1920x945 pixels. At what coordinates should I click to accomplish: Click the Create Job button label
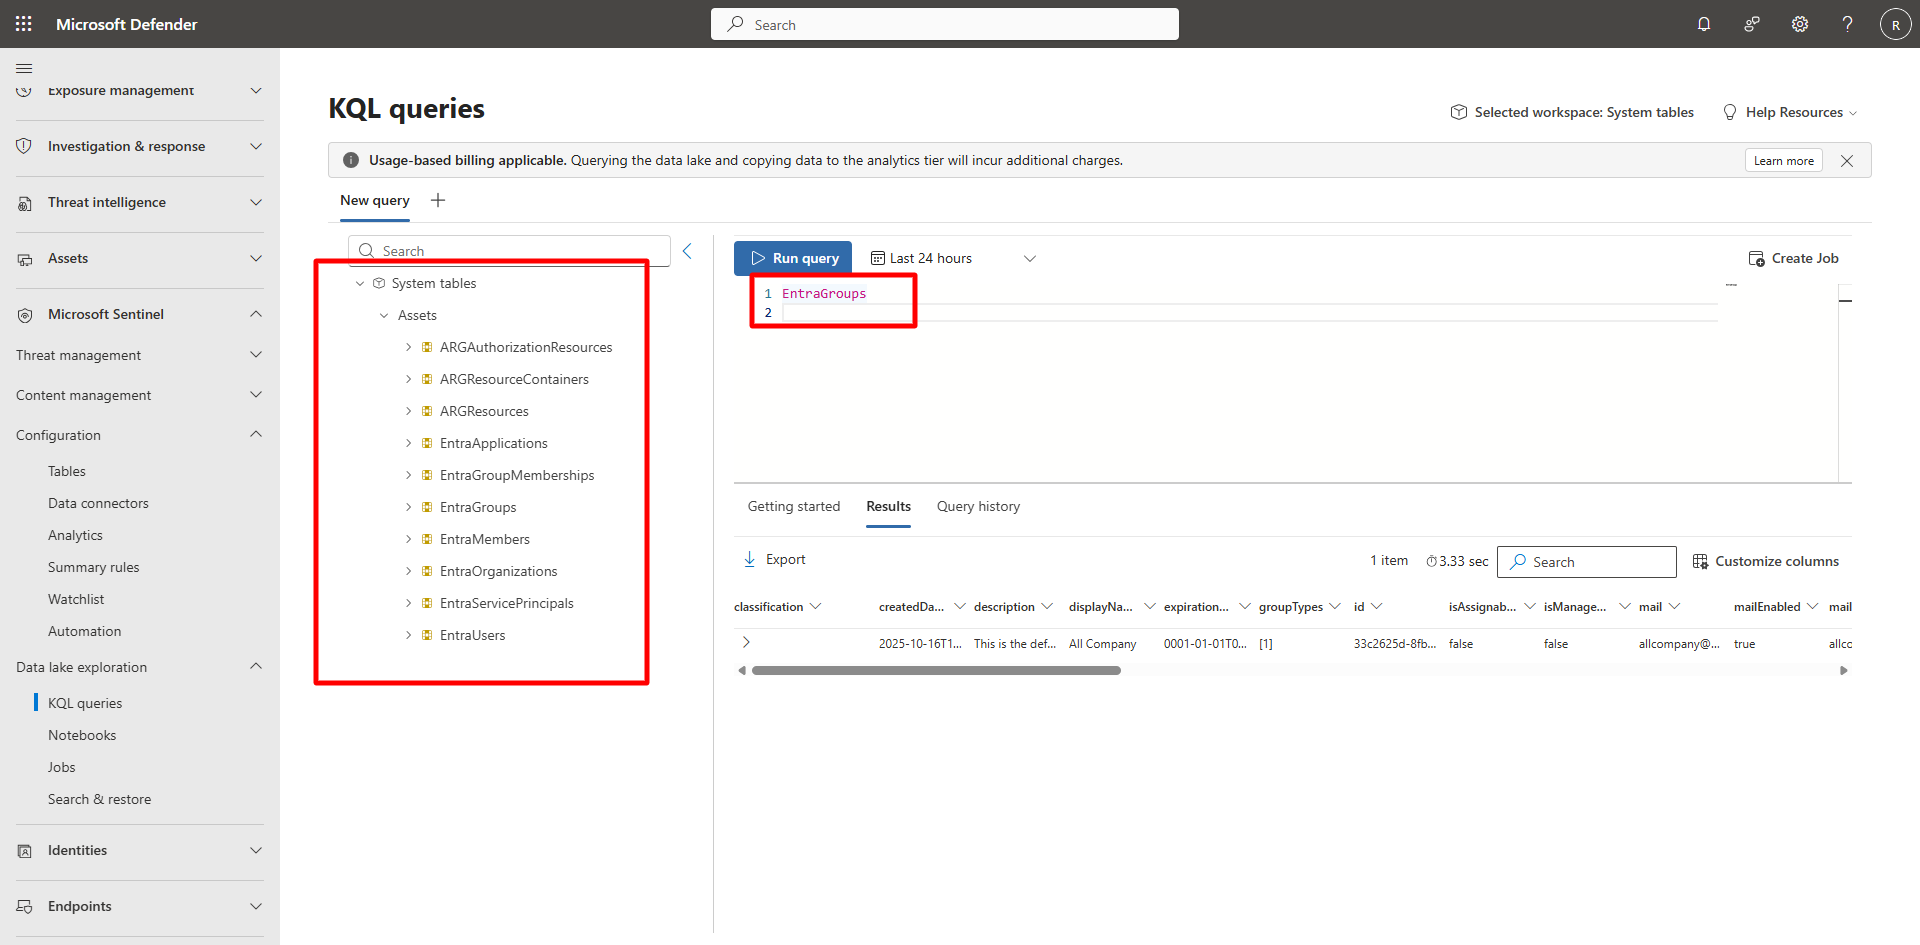point(1805,258)
